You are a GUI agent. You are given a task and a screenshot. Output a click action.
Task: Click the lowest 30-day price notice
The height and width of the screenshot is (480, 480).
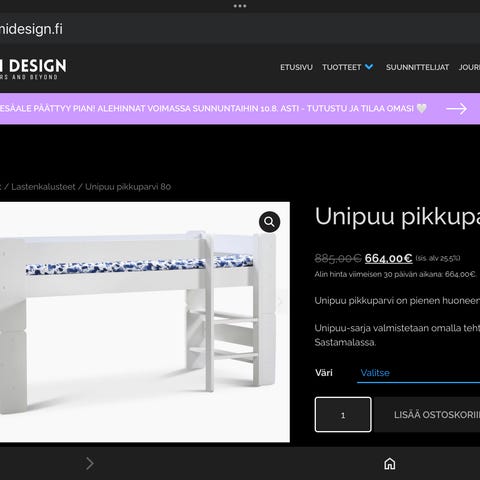click(x=395, y=274)
